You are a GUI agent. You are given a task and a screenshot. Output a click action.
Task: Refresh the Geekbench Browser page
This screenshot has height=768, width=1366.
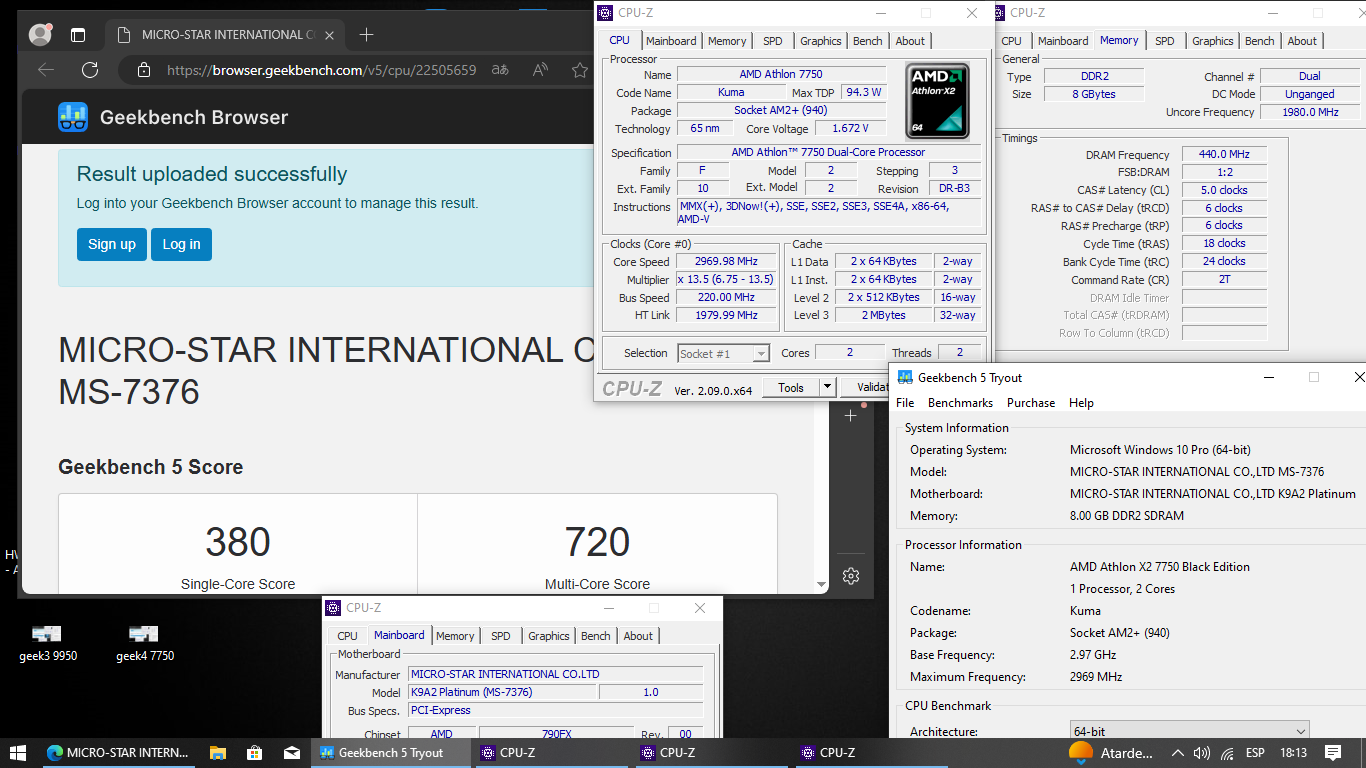coord(90,70)
